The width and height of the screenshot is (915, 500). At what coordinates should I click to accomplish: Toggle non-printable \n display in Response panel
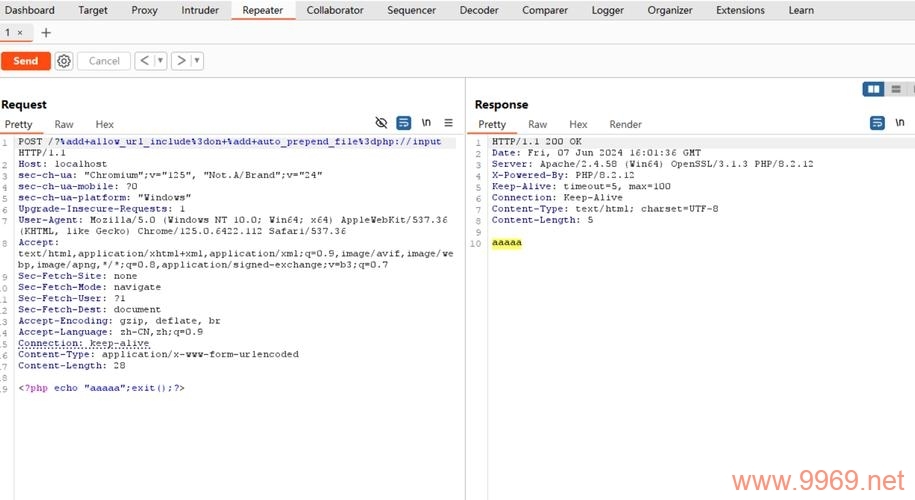click(x=901, y=123)
